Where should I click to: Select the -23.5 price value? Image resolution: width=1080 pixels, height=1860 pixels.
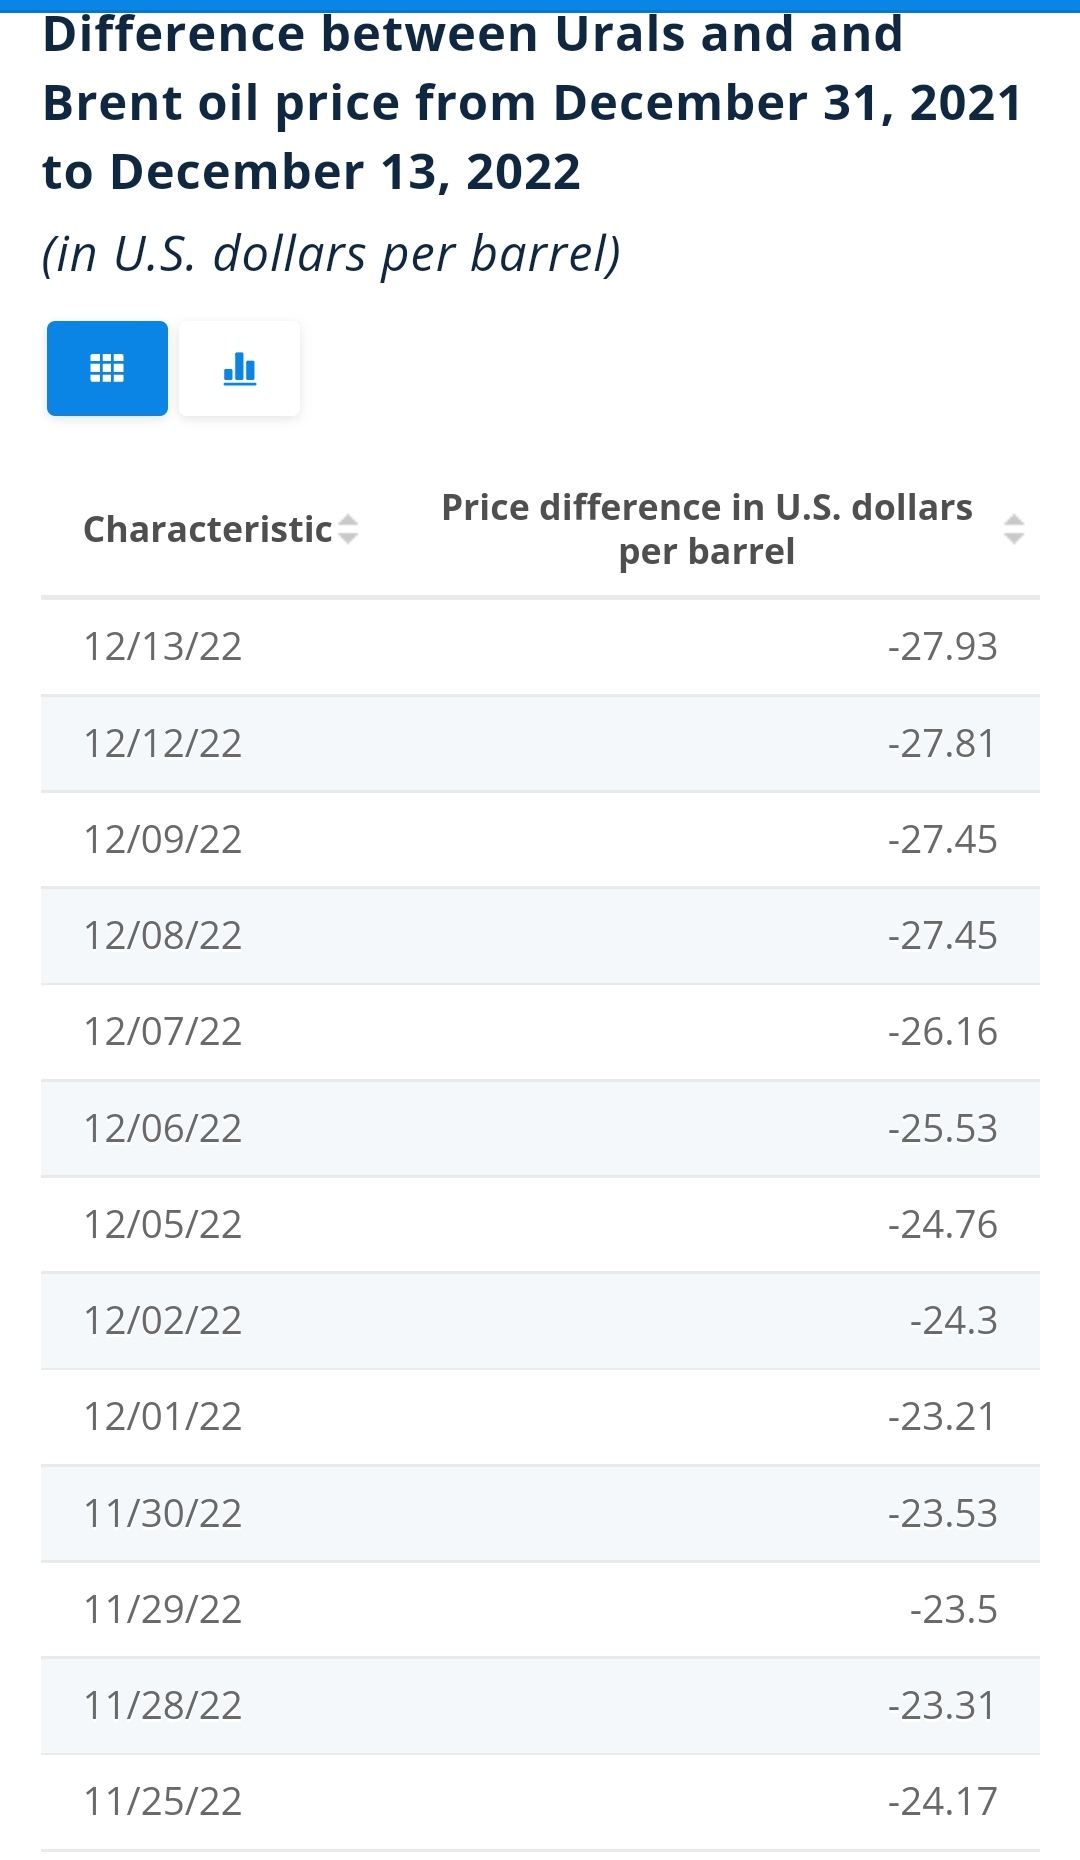click(953, 1609)
